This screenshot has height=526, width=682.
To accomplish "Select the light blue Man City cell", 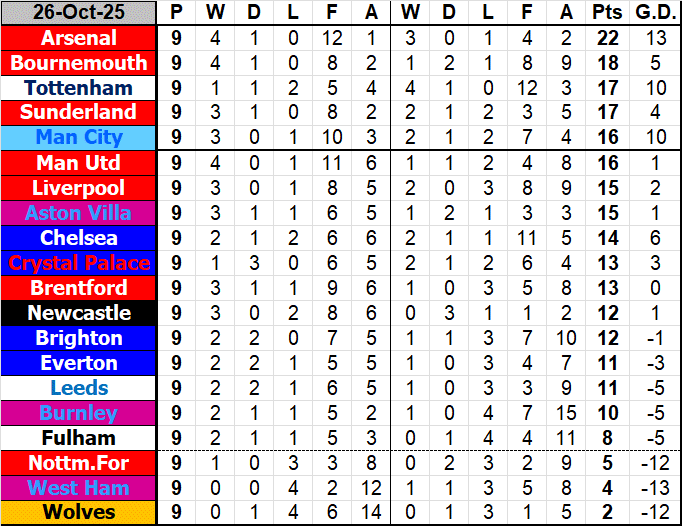I will [x=79, y=137].
